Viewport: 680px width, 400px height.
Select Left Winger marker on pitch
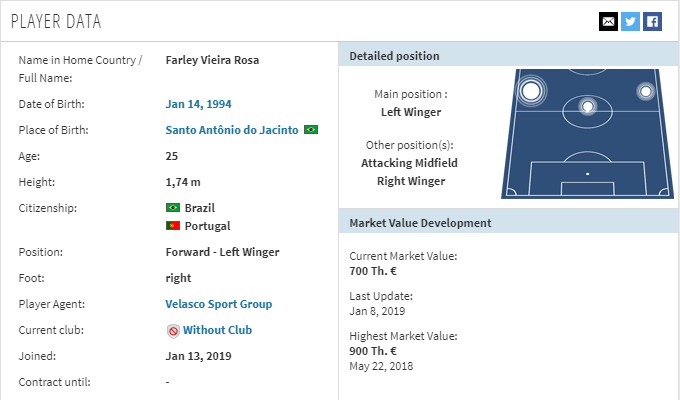pyautogui.click(x=531, y=91)
